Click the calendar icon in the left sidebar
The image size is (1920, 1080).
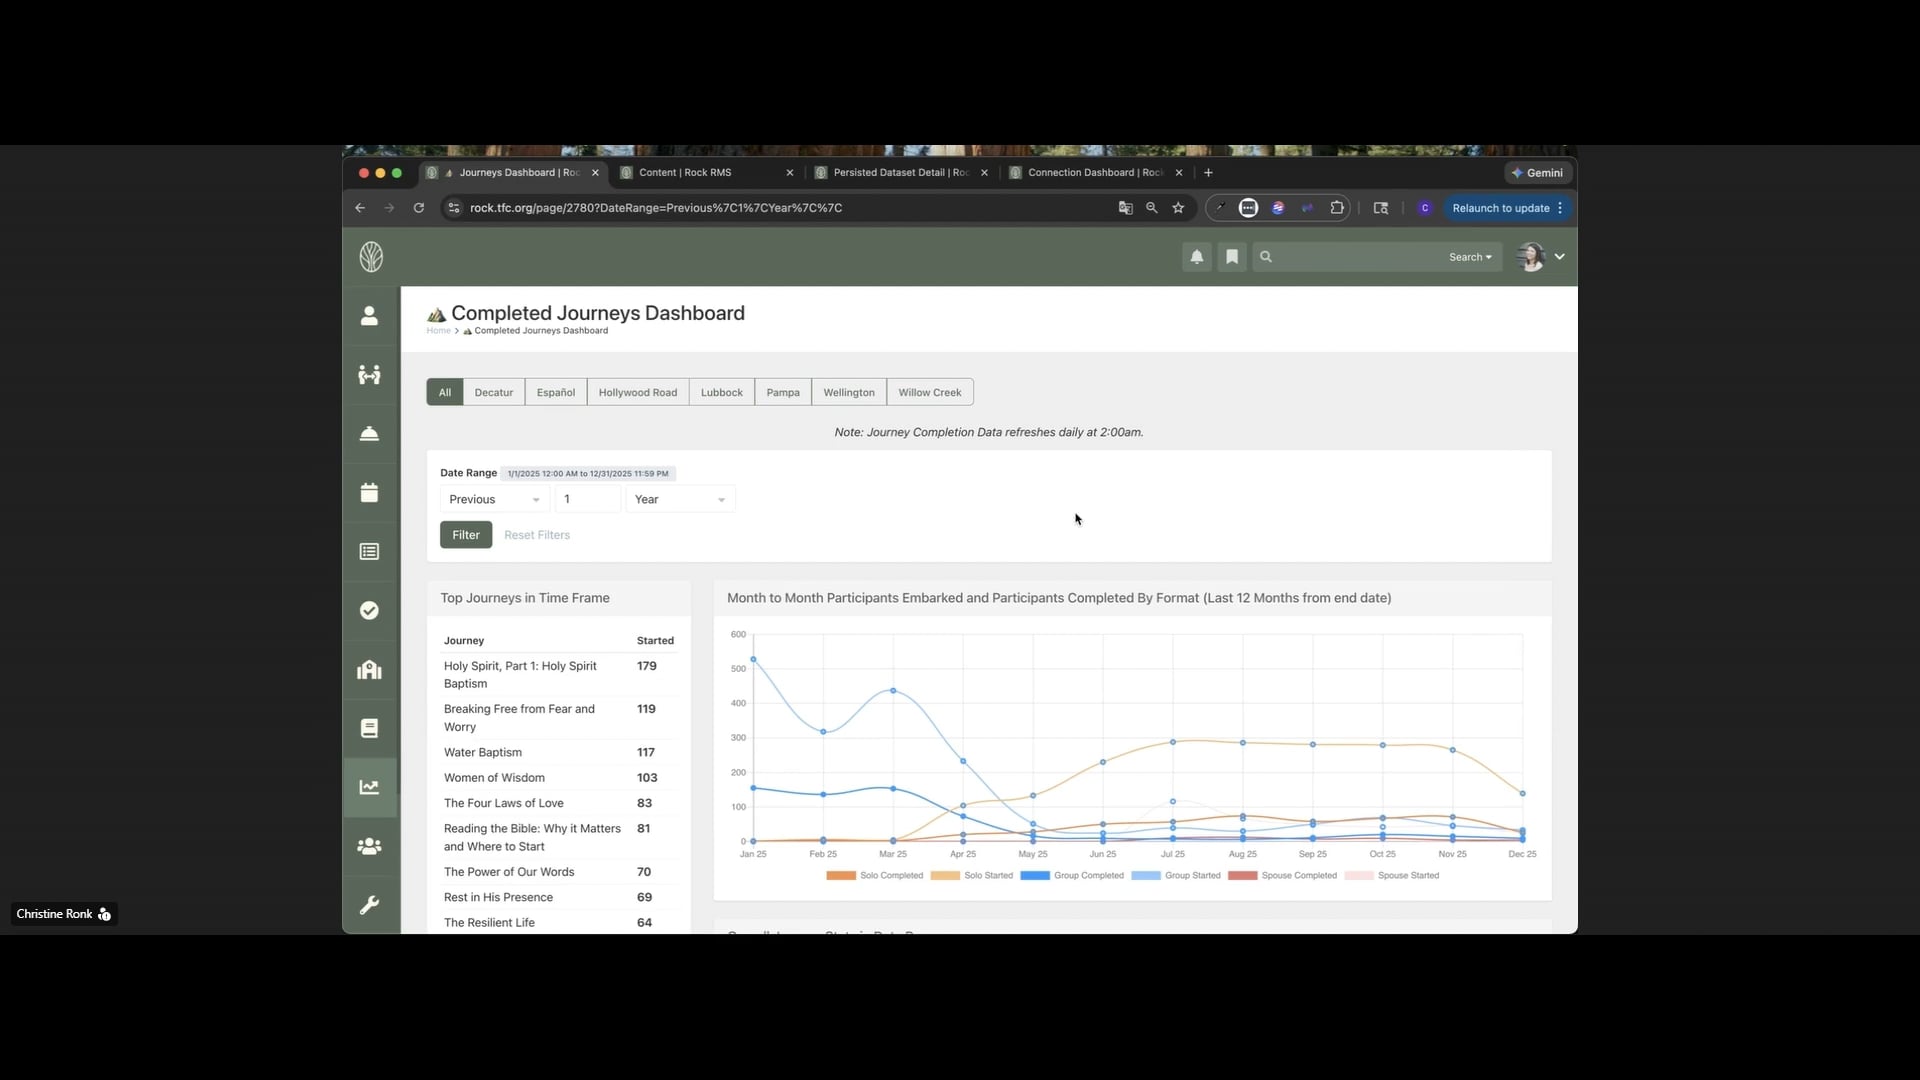pos(369,493)
